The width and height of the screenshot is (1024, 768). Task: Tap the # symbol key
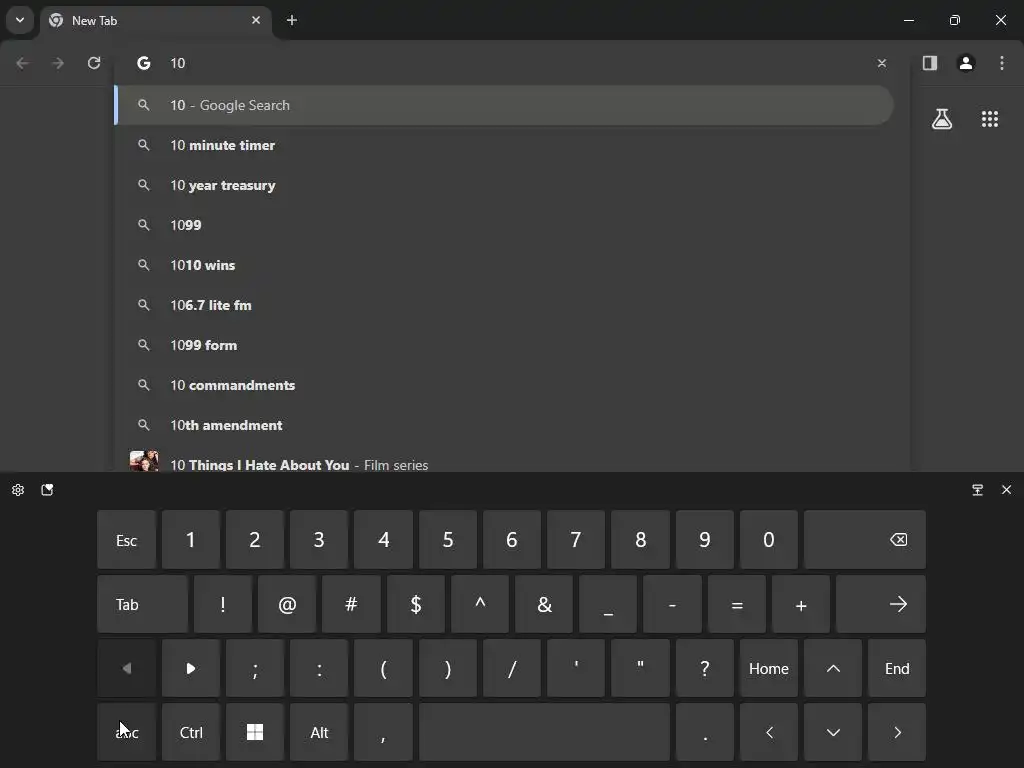tap(351, 604)
